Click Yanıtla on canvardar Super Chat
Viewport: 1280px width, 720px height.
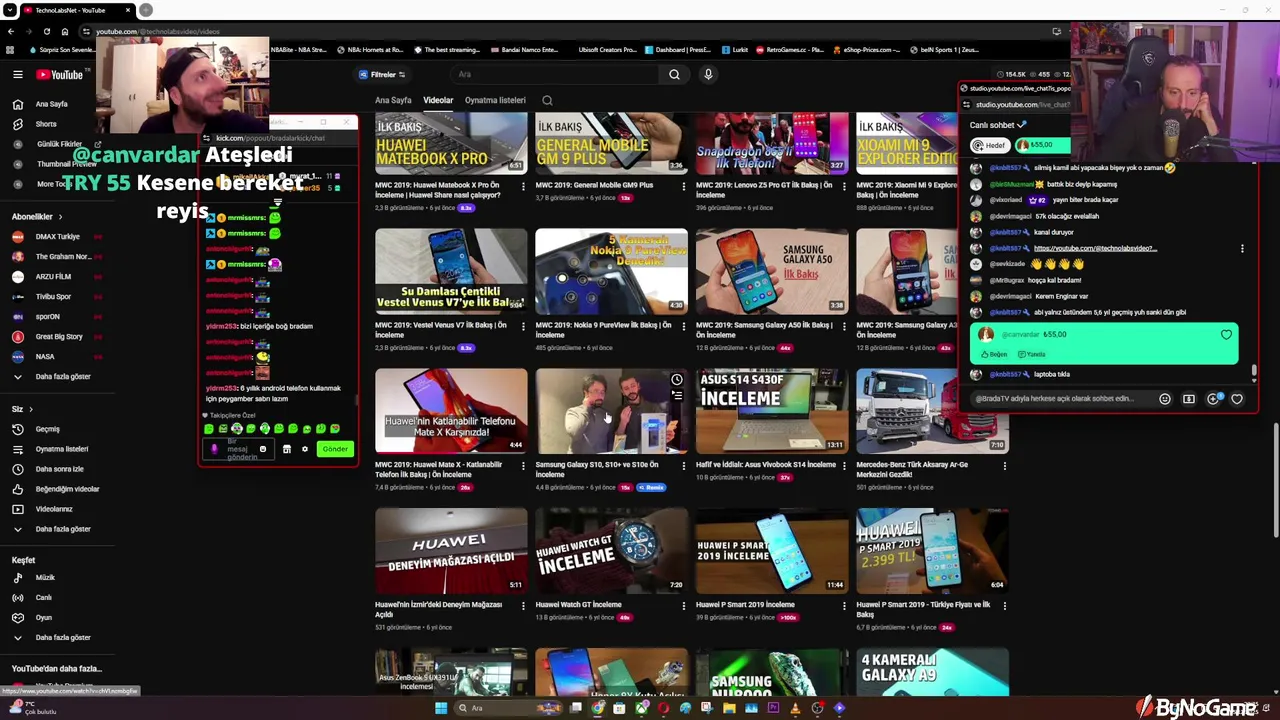point(1031,354)
